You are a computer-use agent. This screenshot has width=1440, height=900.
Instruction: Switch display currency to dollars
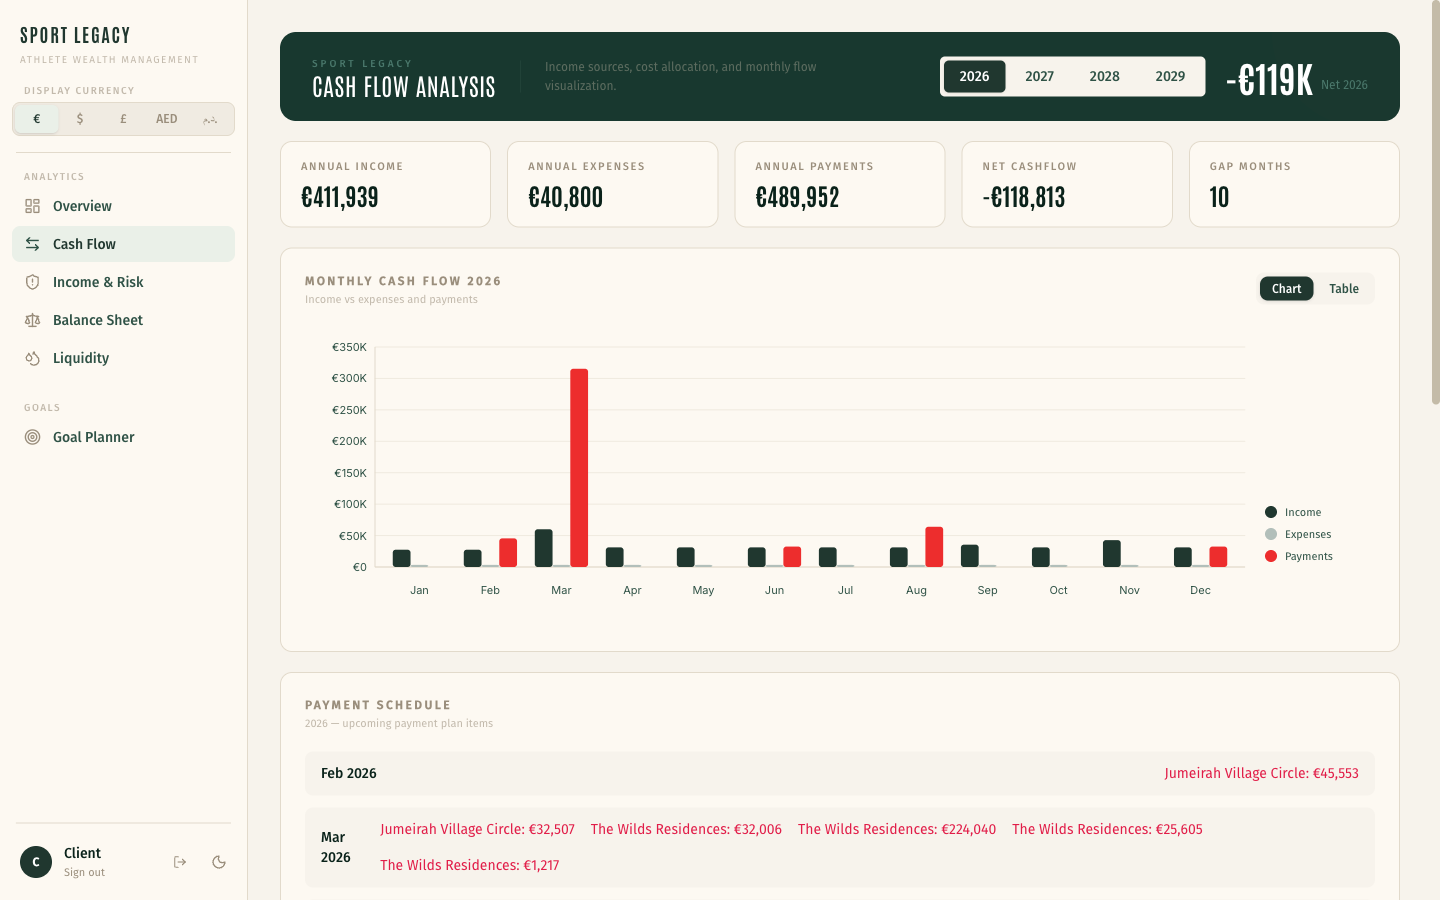tap(79, 118)
